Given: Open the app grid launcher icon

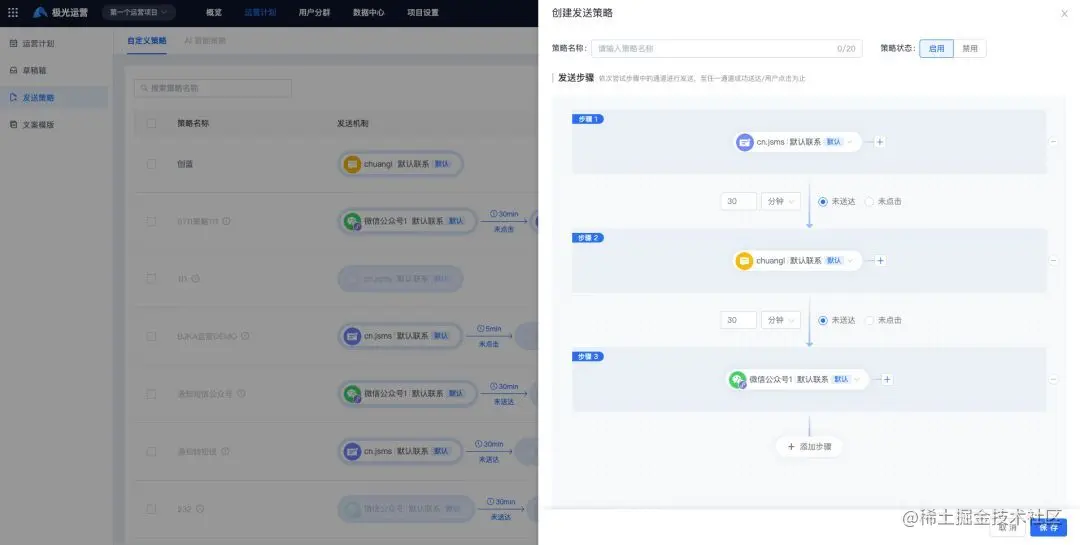Looking at the screenshot, I should [12, 12].
